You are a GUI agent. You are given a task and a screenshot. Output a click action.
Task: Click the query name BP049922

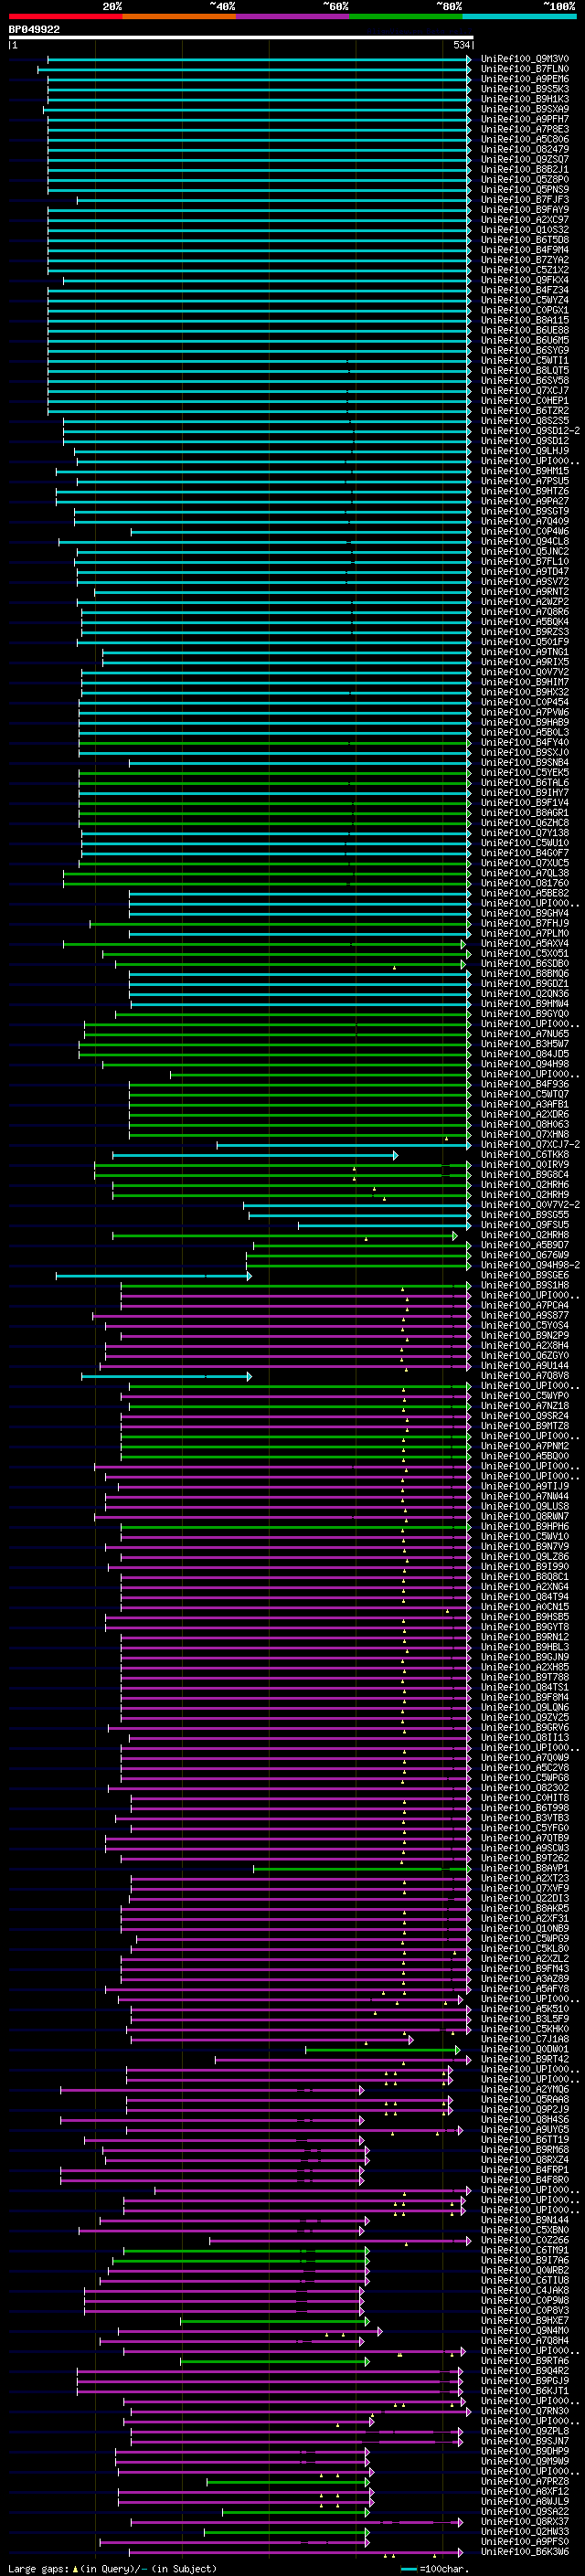click(34, 29)
